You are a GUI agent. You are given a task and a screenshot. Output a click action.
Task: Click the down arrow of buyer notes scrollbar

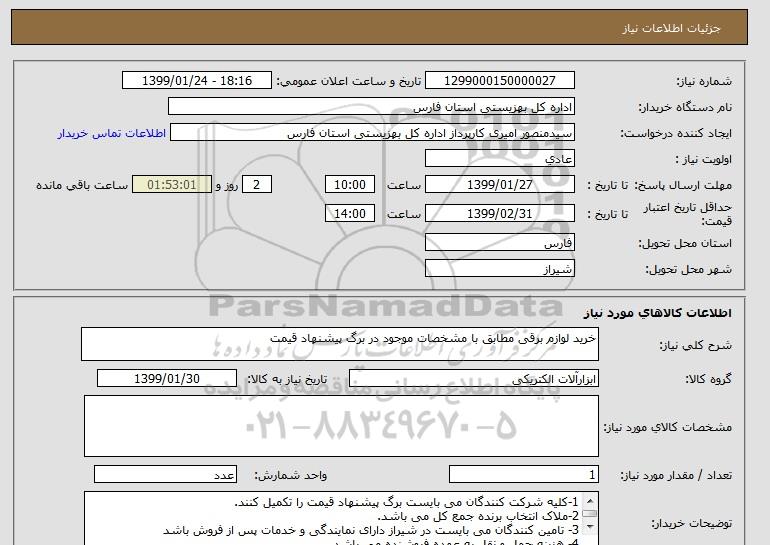click(590, 527)
